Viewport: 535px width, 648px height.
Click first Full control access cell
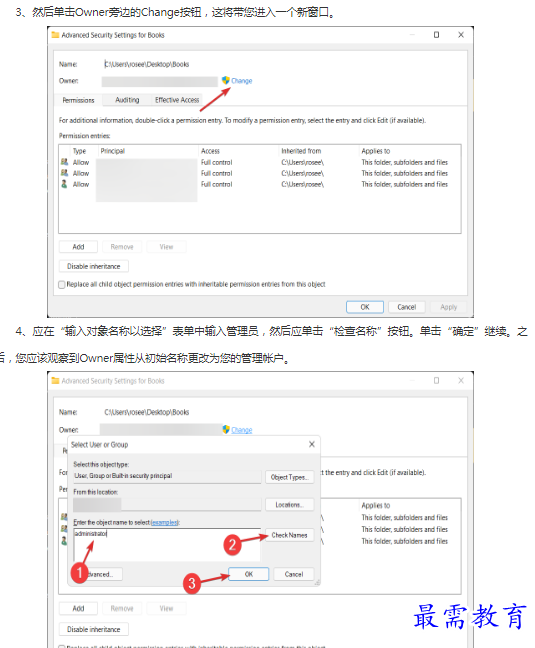click(216, 162)
